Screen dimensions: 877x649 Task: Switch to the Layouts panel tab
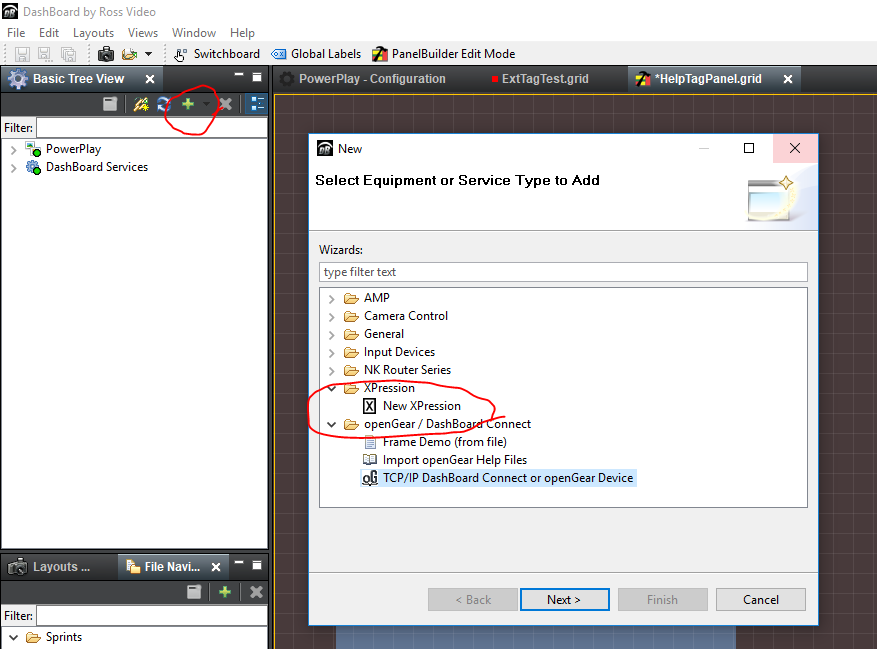point(49,567)
